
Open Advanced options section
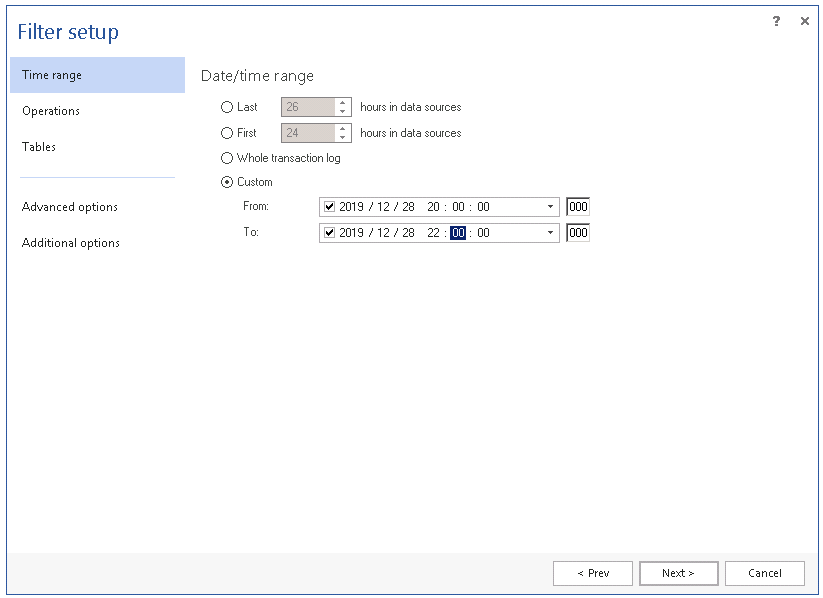pyautogui.click(x=70, y=207)
